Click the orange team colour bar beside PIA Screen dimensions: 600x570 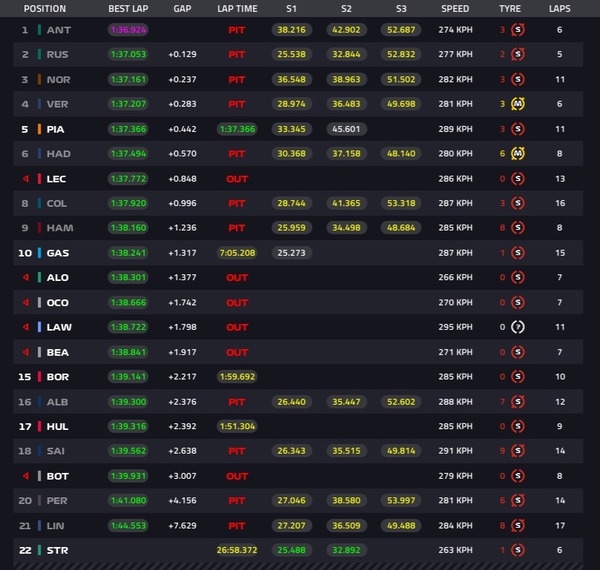click(x=39, y=129)
